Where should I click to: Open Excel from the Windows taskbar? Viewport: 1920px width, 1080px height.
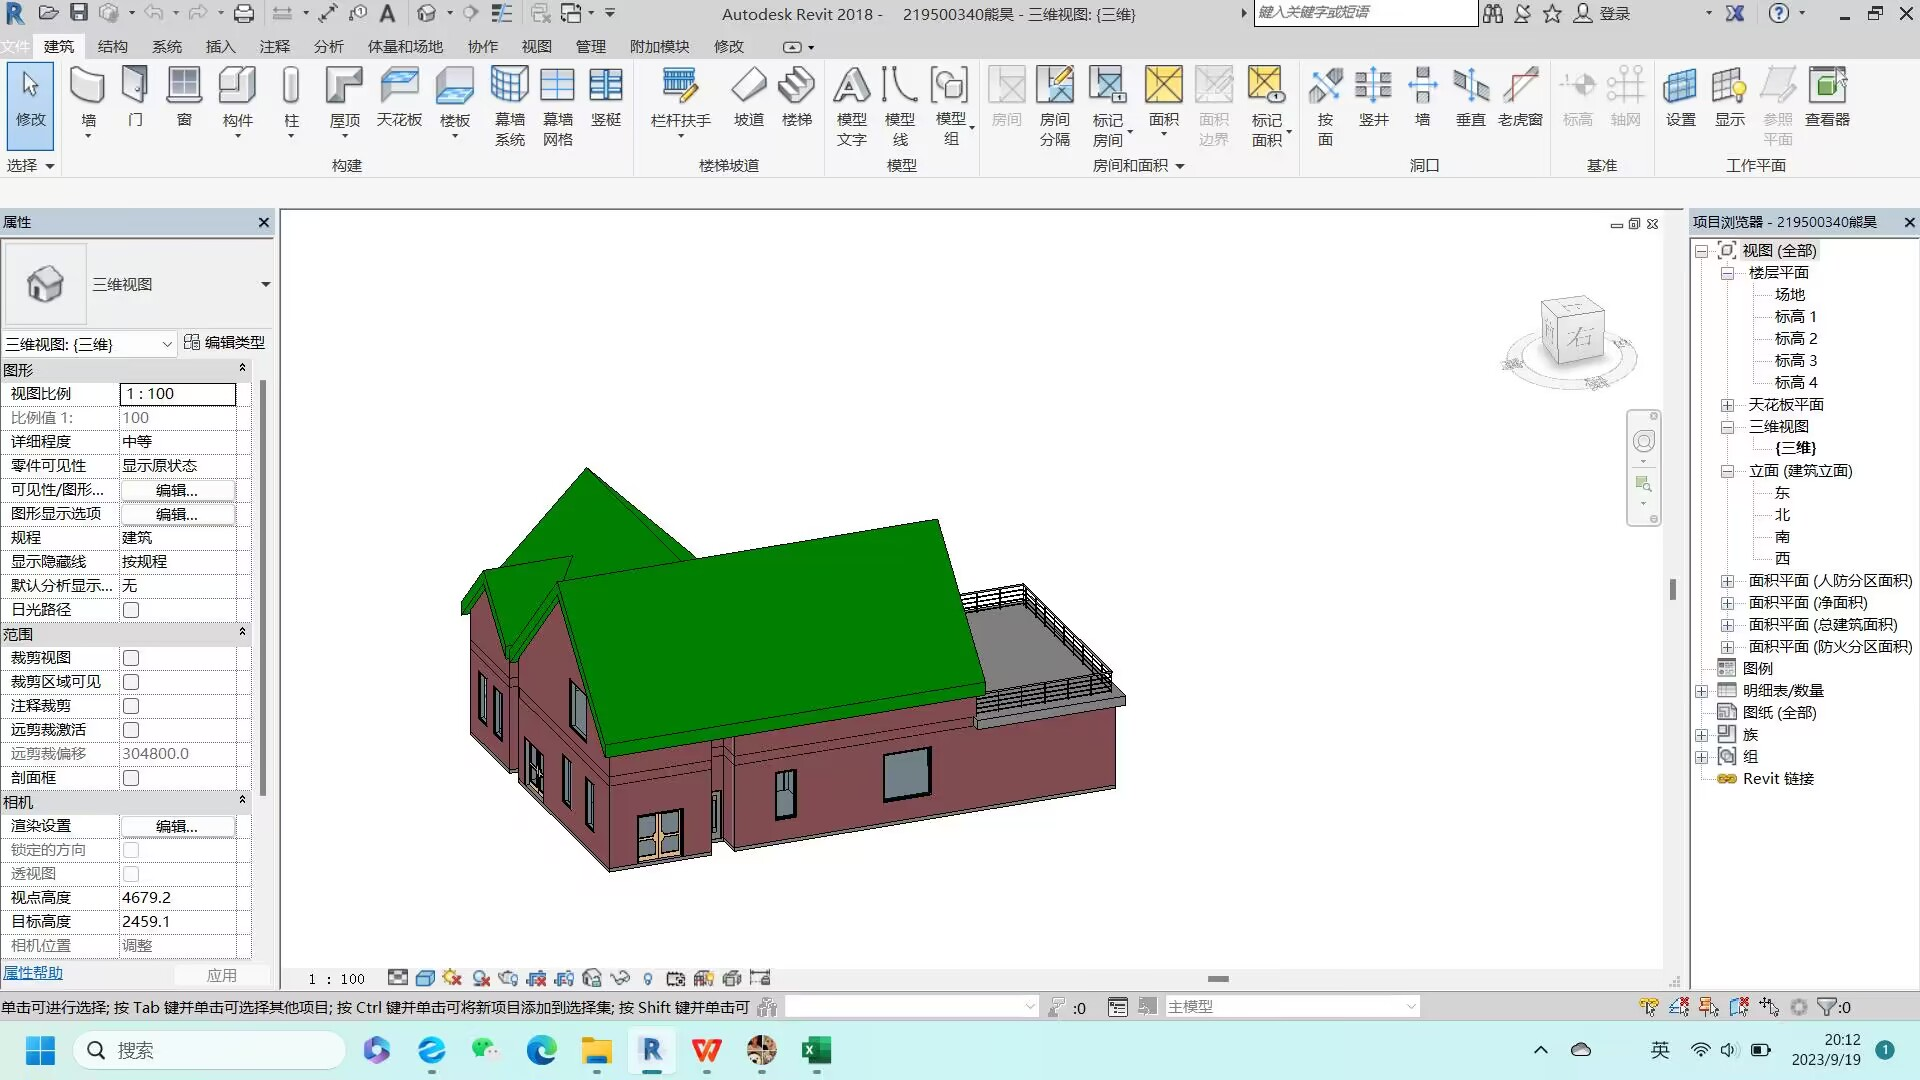click(816, 1051)
